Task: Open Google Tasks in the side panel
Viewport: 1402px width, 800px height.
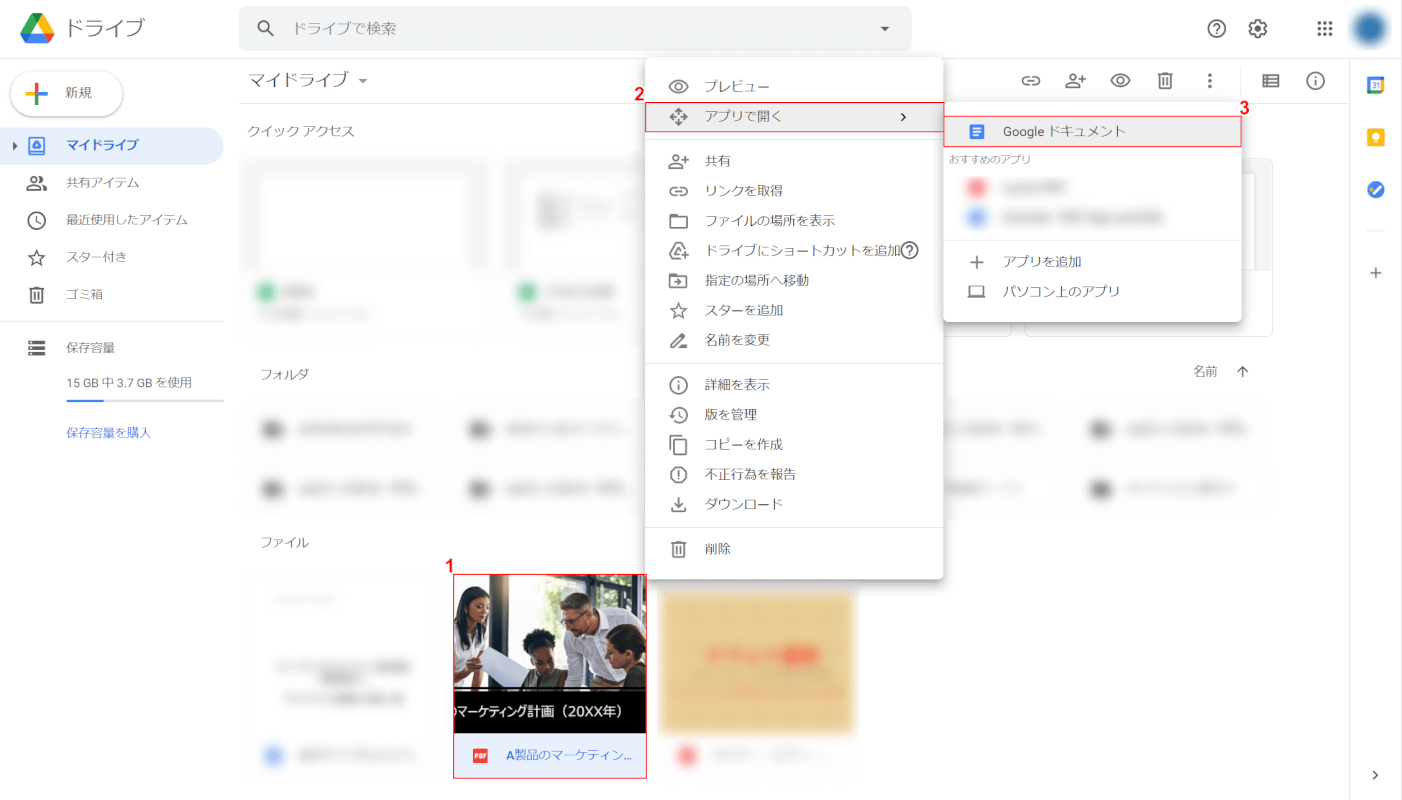Action: (x=1375, y=189)
